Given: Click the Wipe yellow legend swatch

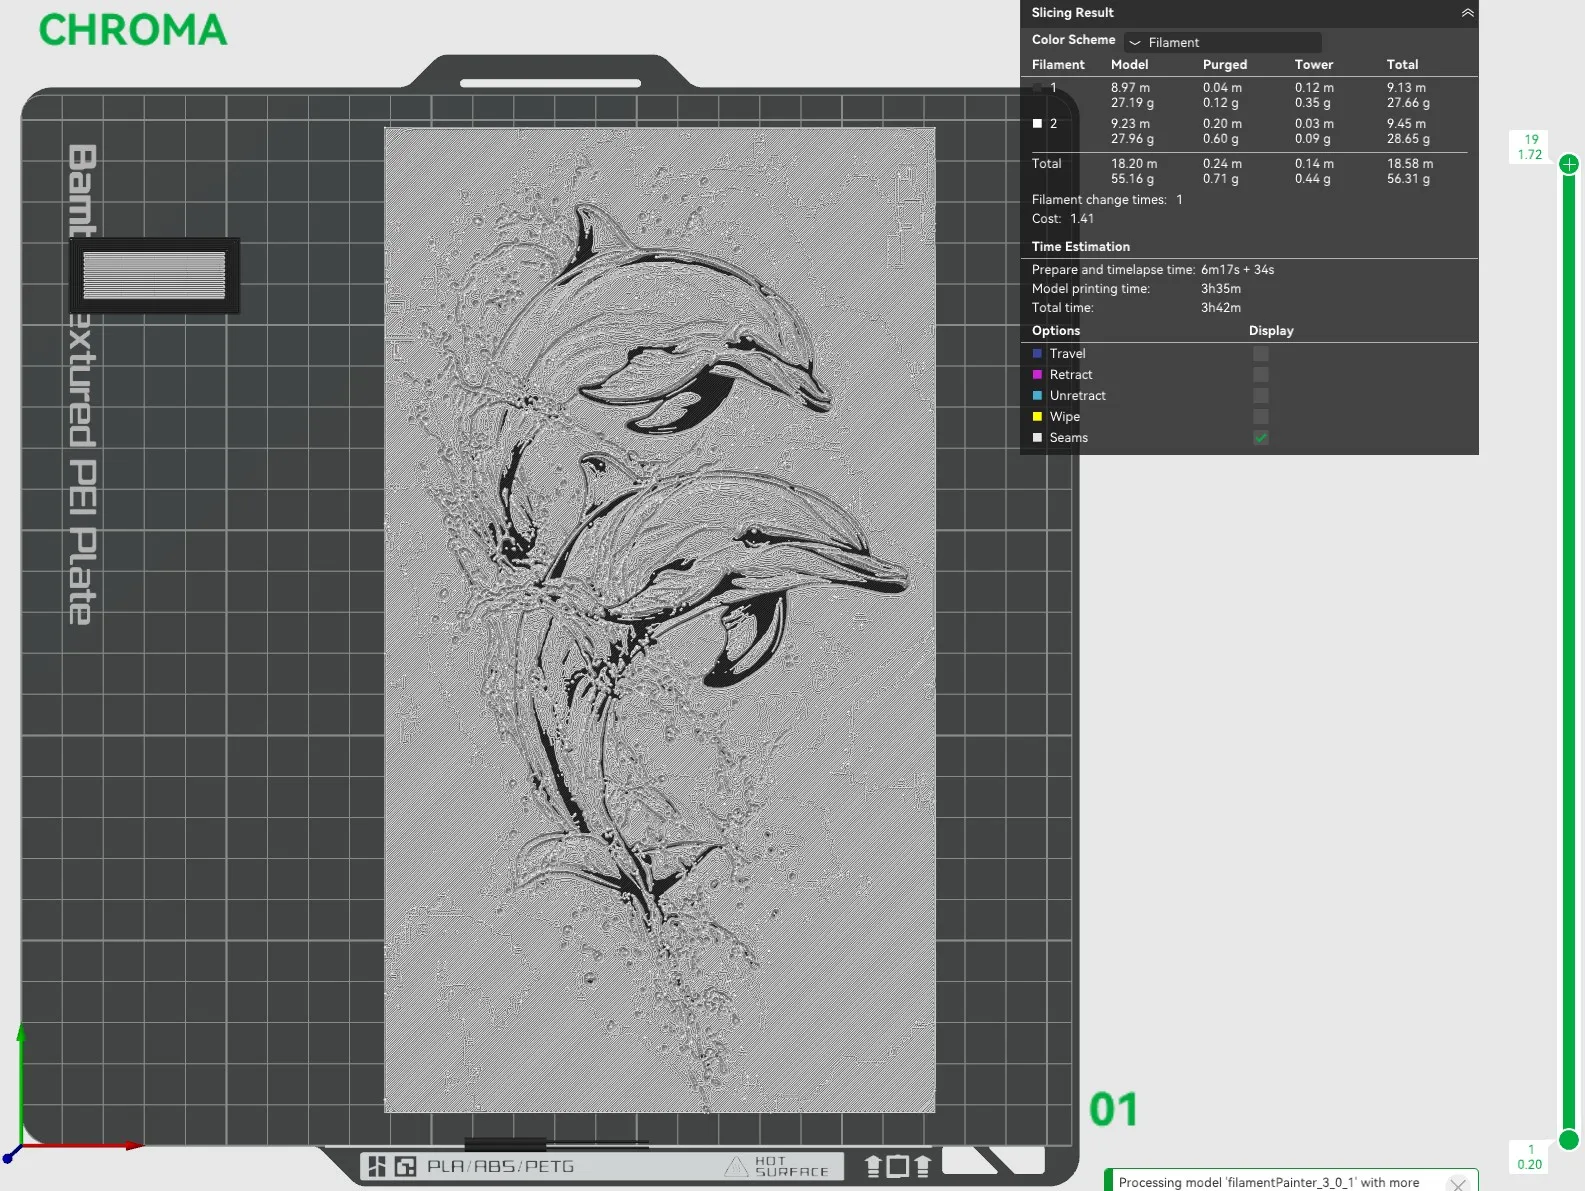Looking at the screenshot, I should 1037,417.
